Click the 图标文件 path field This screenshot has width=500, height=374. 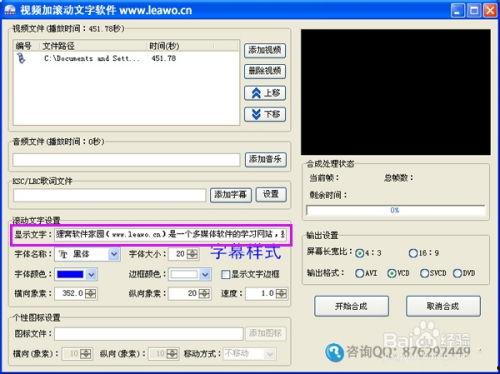(x=149, y=334)
